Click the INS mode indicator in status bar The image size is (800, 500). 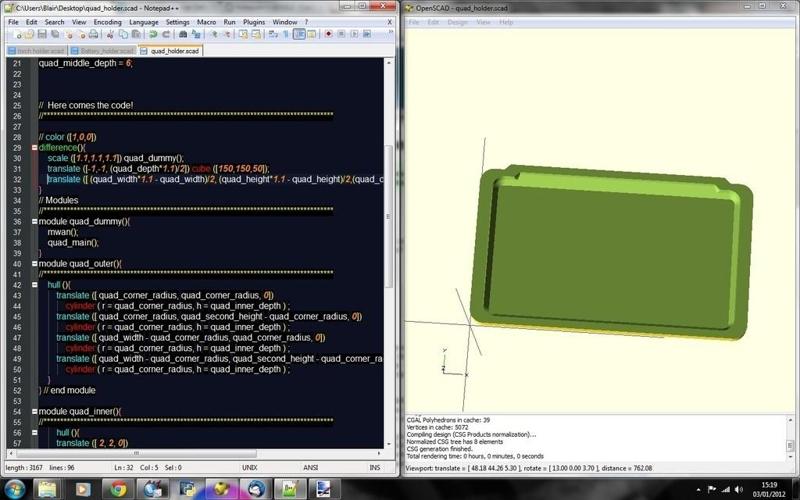tap(375, 467)
